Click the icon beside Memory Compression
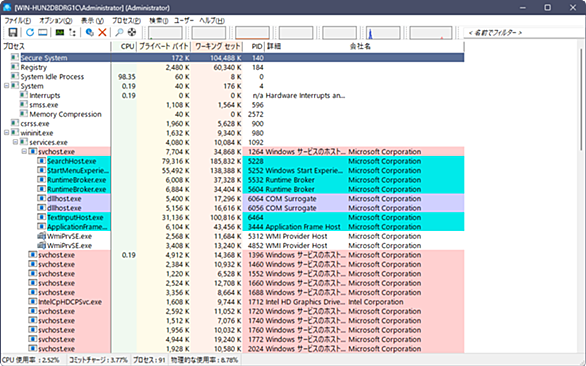 click(x=24, y=114)
